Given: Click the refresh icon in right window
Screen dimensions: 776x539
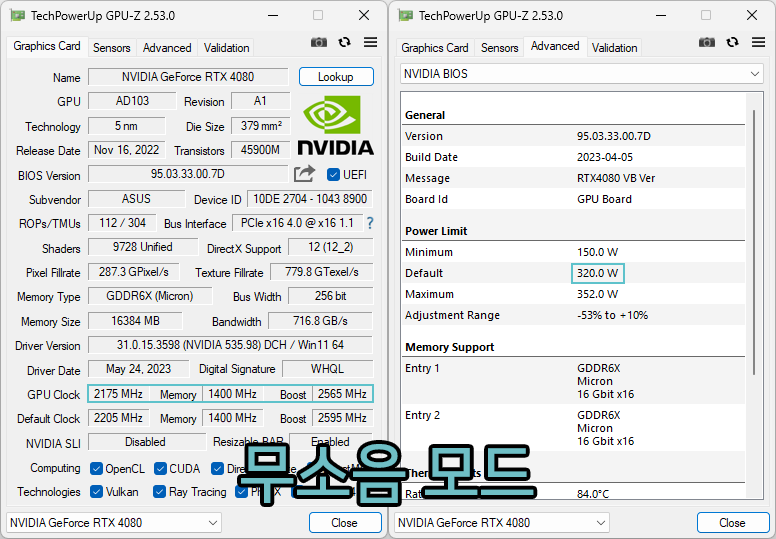Looking at the screenshot, I should [x=732, y=43].
